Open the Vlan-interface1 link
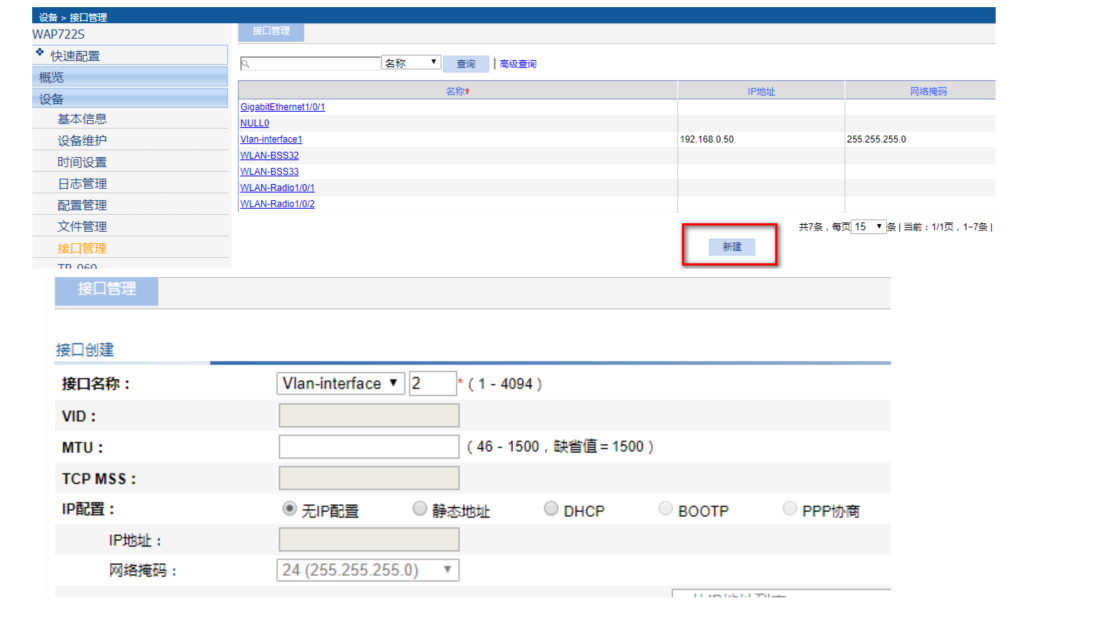 click(271, 139)
